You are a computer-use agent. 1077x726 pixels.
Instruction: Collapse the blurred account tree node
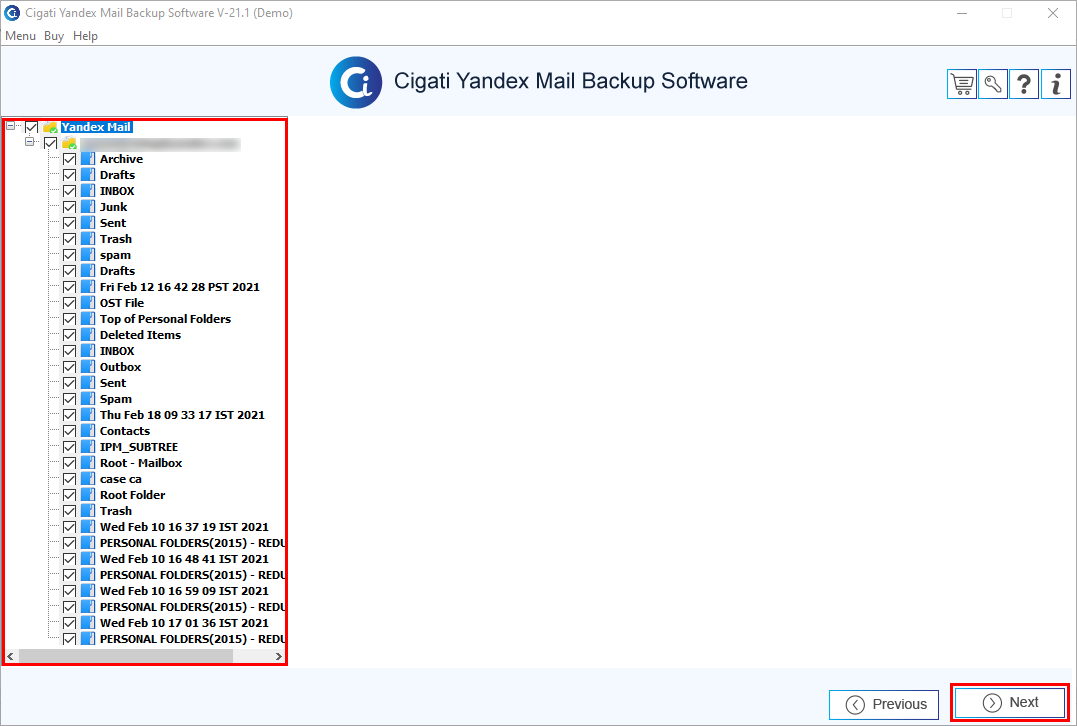(x=30, y=141)
